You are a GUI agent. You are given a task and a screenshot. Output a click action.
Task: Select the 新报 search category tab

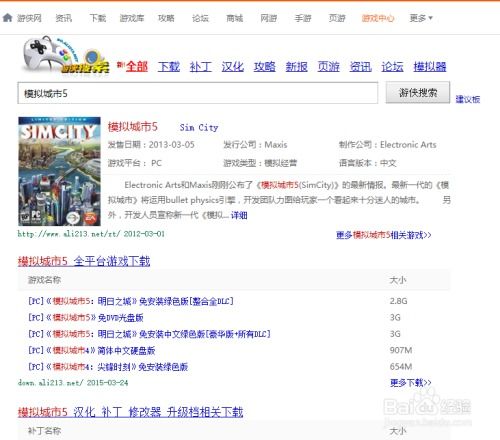pos(297,67)
